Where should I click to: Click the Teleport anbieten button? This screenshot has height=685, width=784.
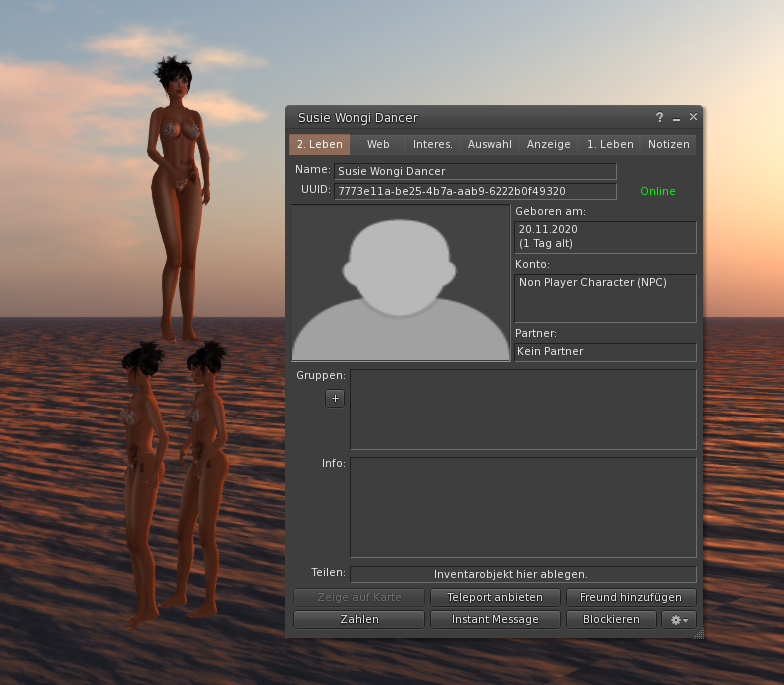(x=494, y=597)
